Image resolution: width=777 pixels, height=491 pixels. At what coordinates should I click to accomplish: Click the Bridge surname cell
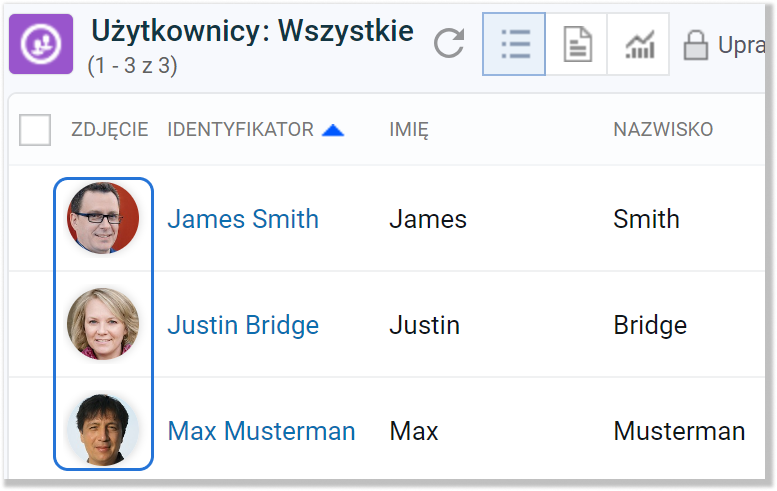pos(650,325)
